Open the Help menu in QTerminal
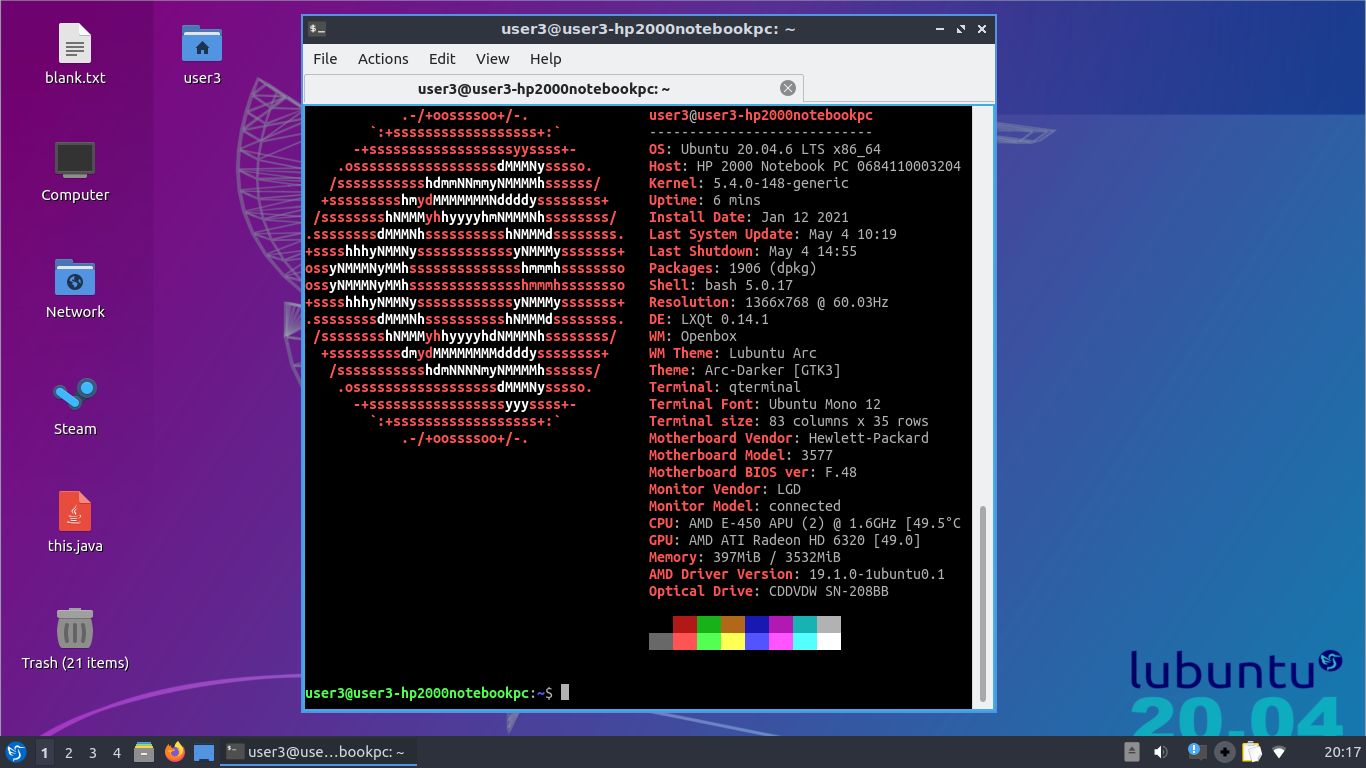 point(545,59)
